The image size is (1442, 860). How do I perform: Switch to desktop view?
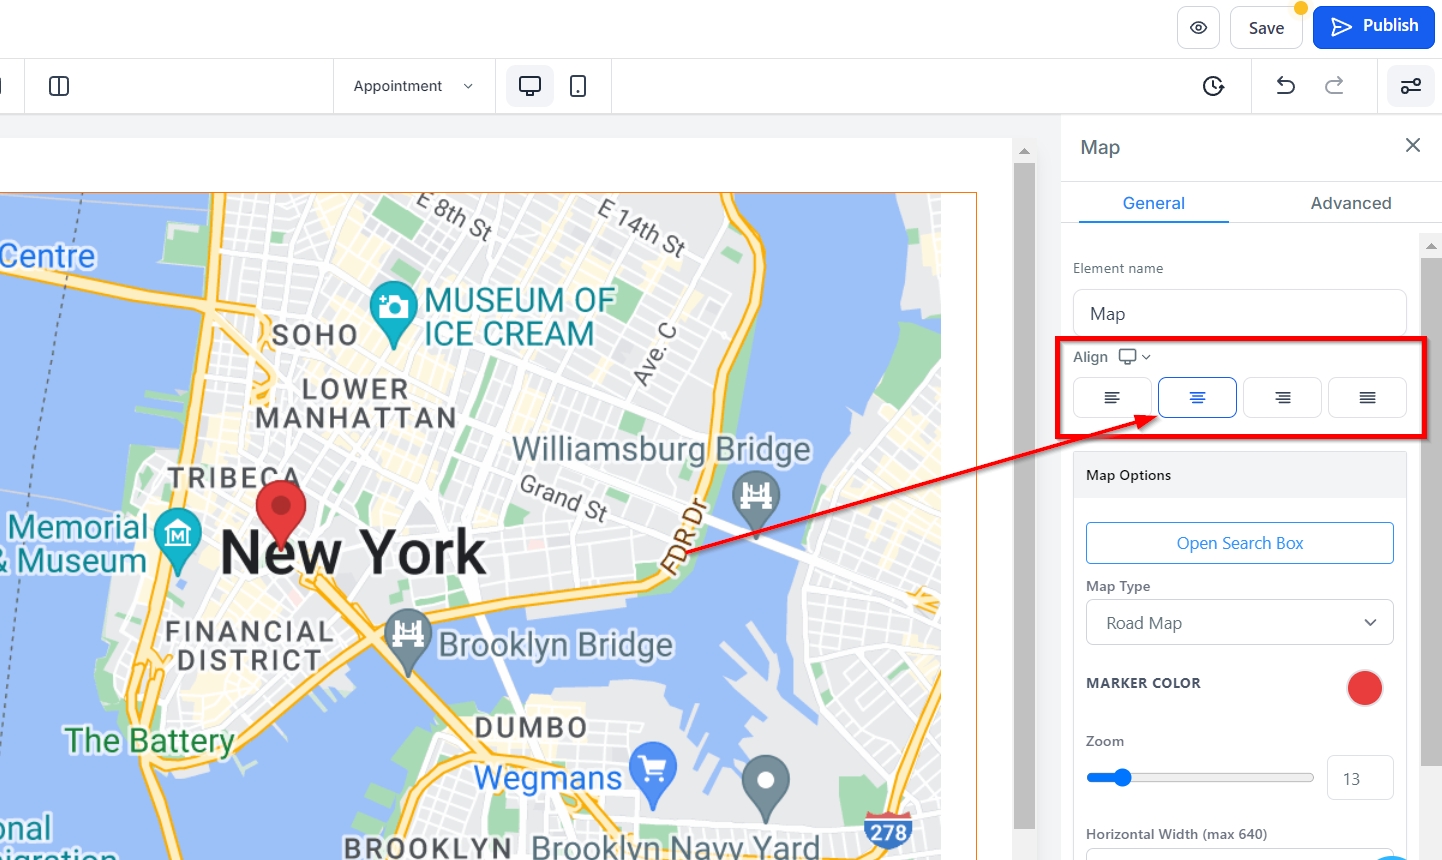pyautogui.click(x=530, y=86)
